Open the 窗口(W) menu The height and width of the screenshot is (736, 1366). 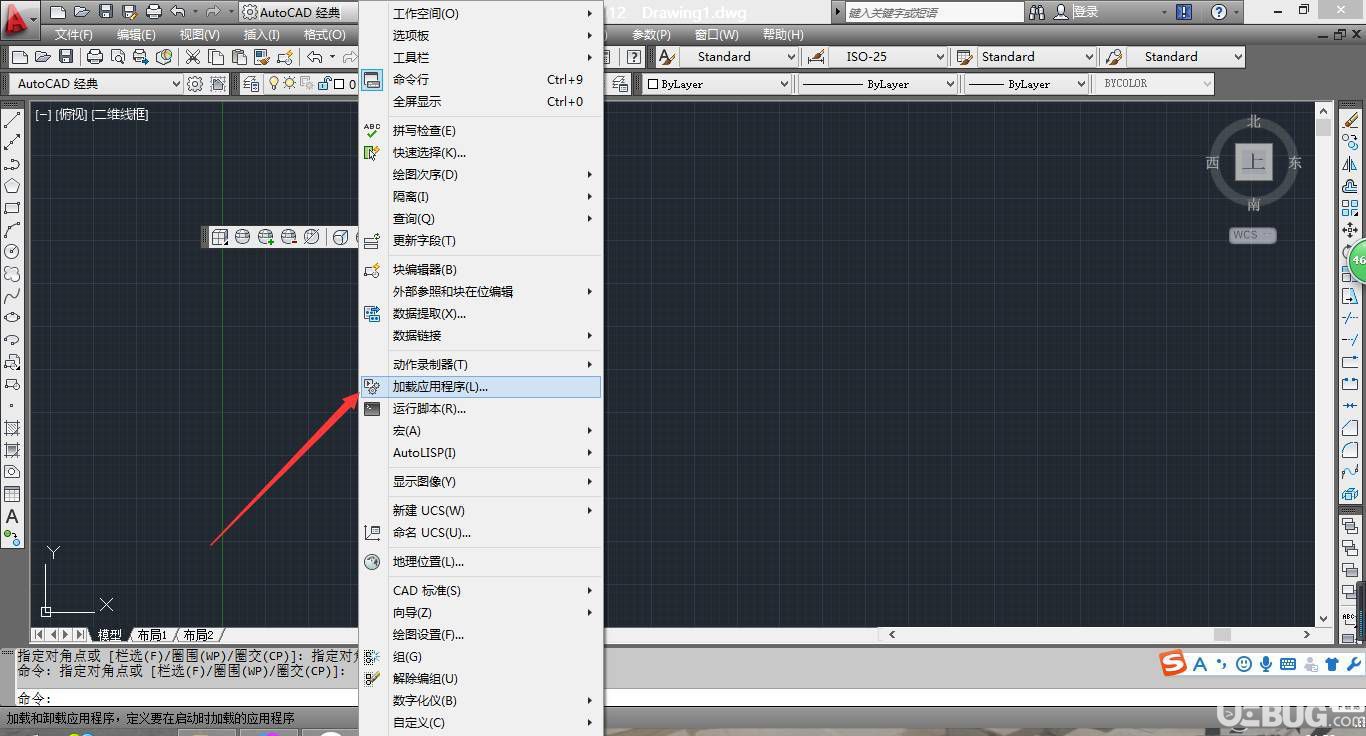tap(716, 35)
